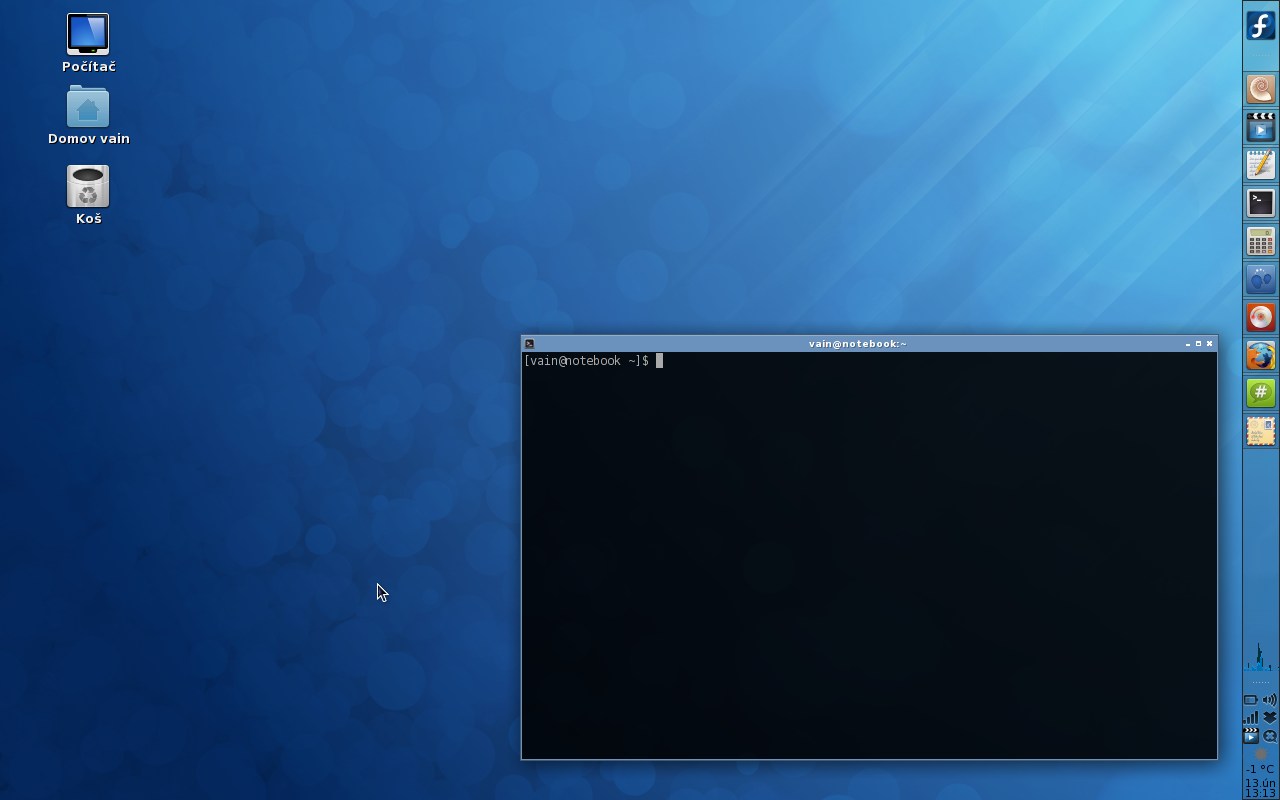The height and width of the screenshot is (800, 1280).
Task: Open the volume control speaker icon
Action: tap(1270, 700)
